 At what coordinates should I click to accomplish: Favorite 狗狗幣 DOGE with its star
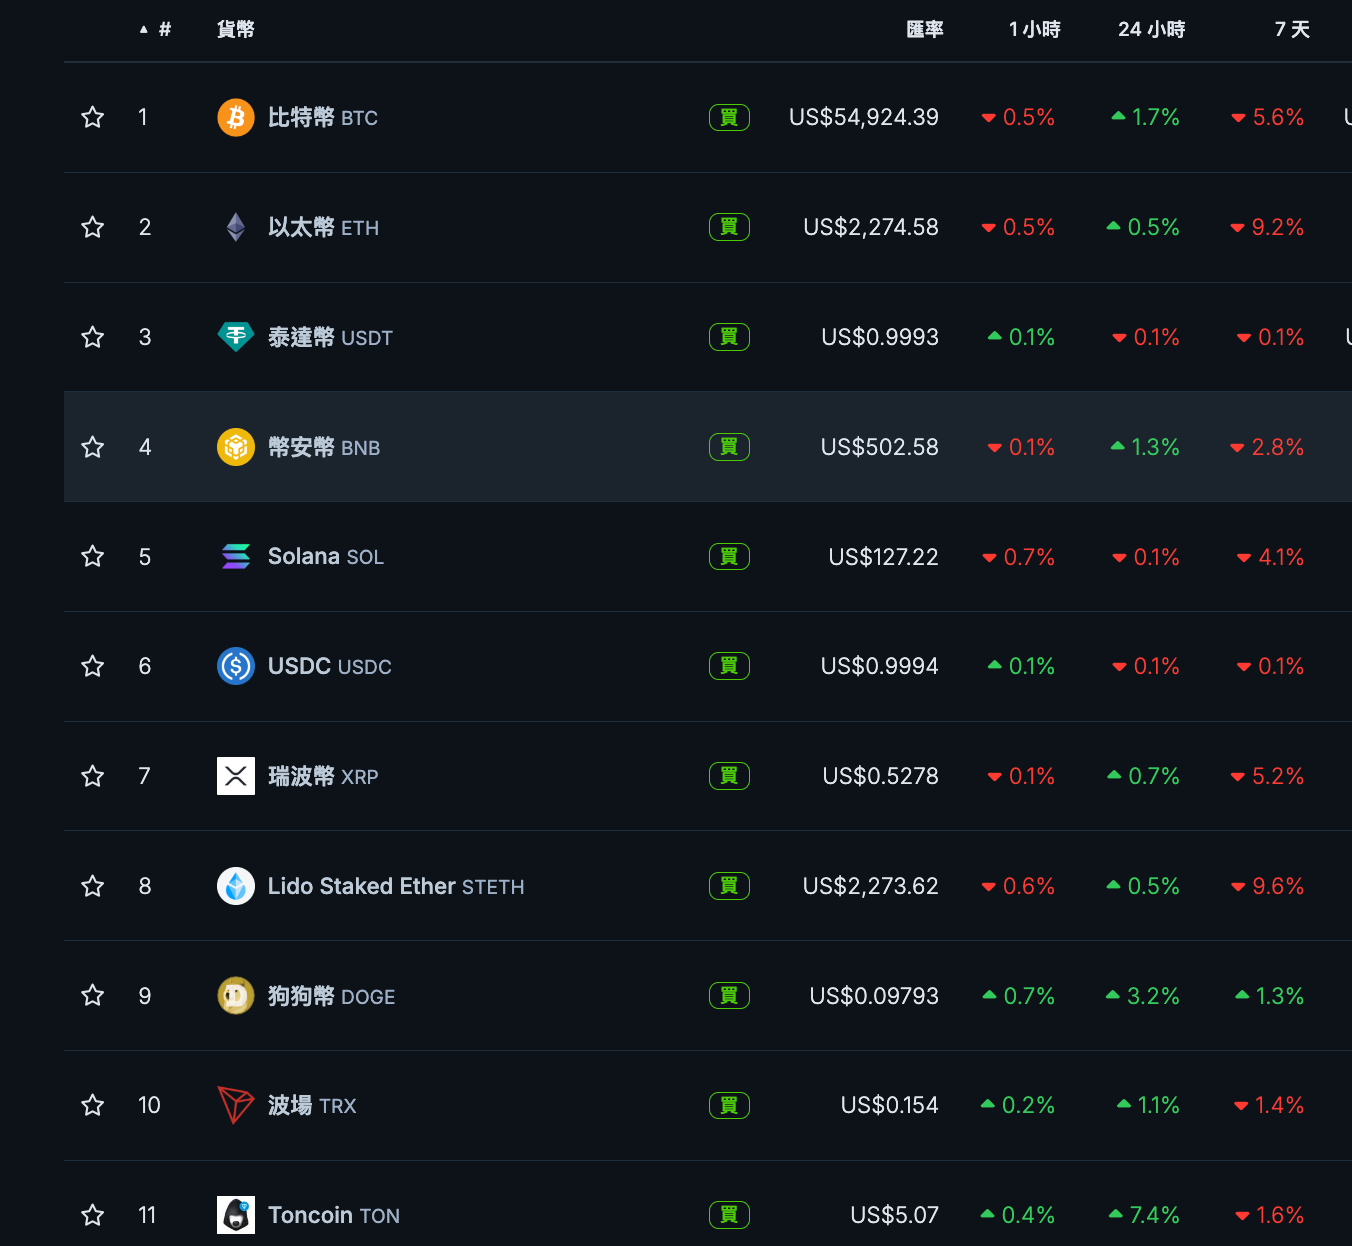coord(93,995)
